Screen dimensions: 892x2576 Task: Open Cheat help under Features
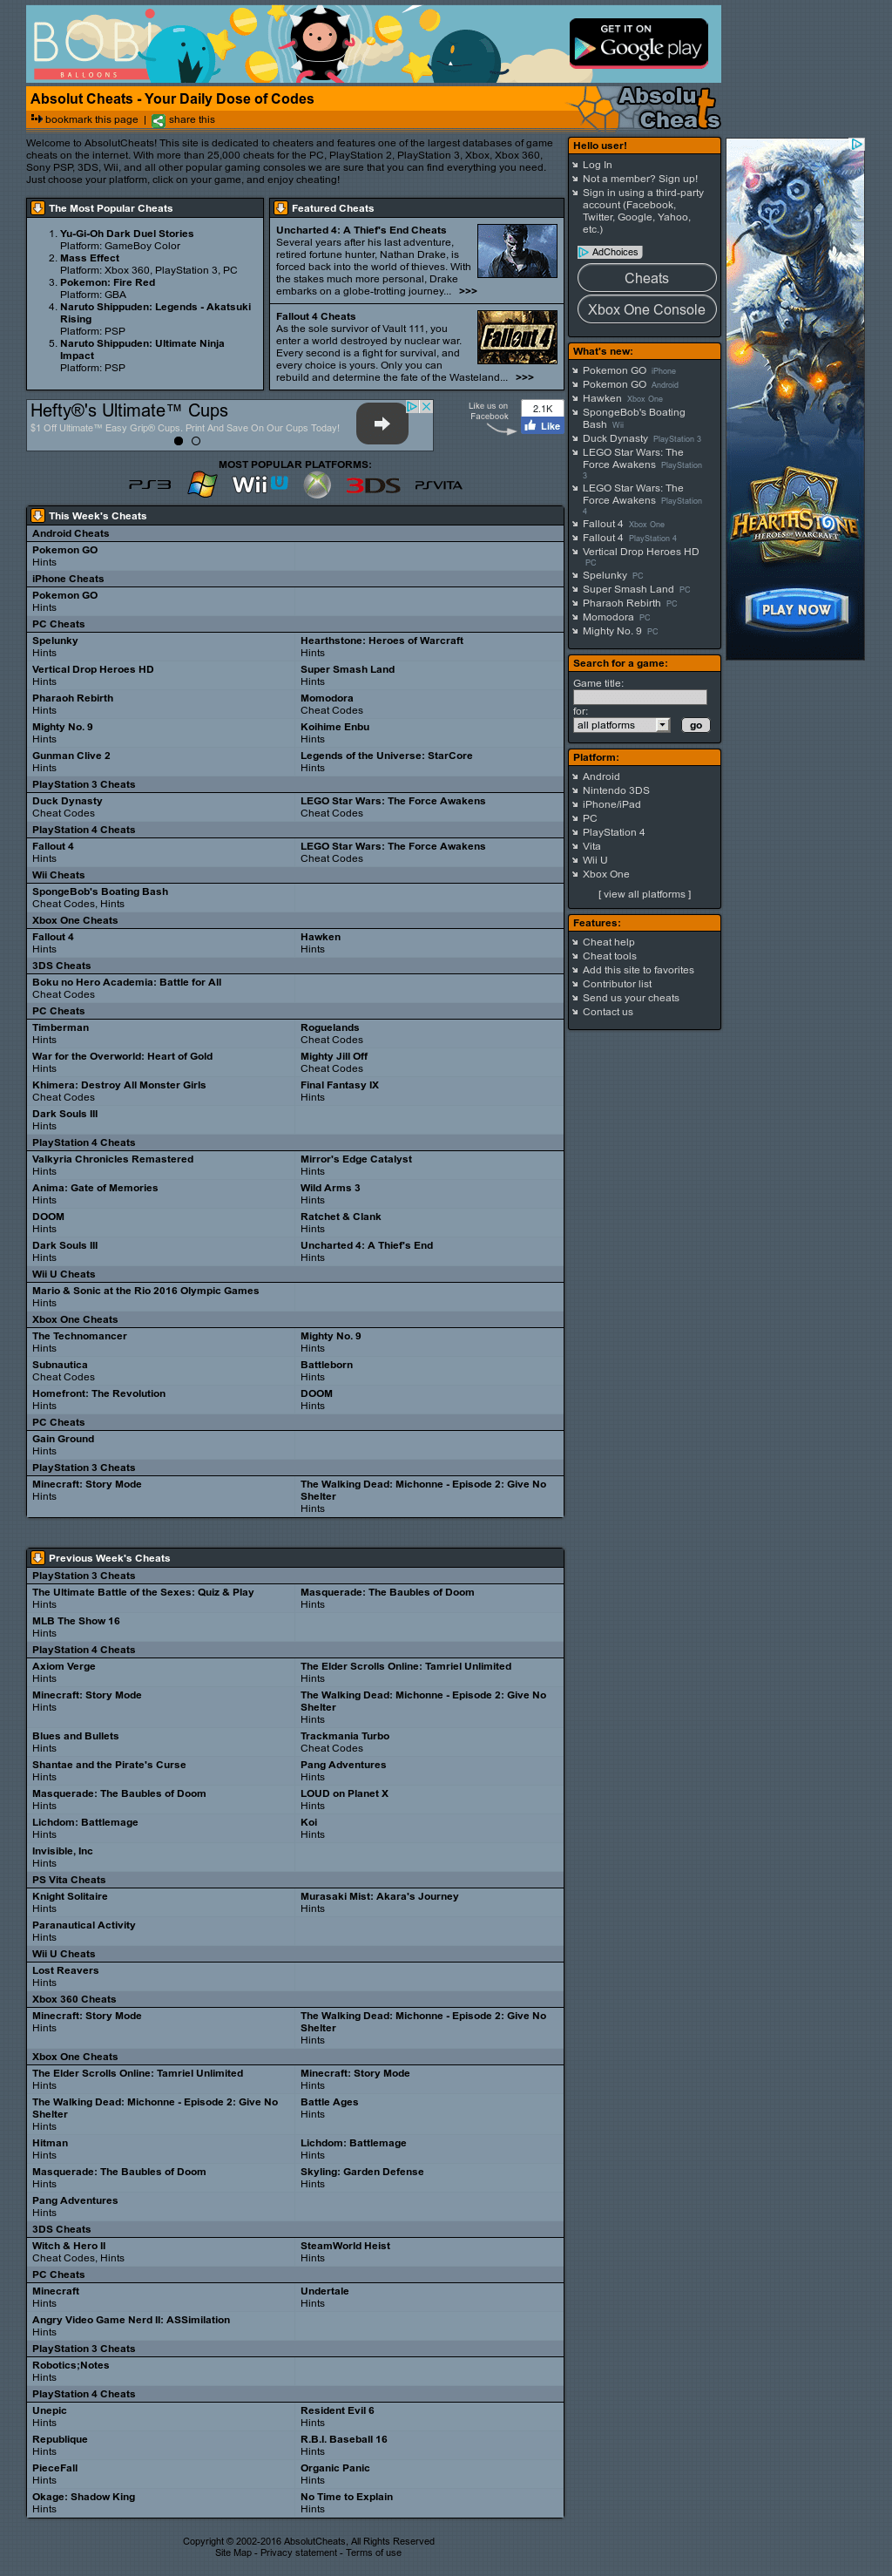coord(608,942)
